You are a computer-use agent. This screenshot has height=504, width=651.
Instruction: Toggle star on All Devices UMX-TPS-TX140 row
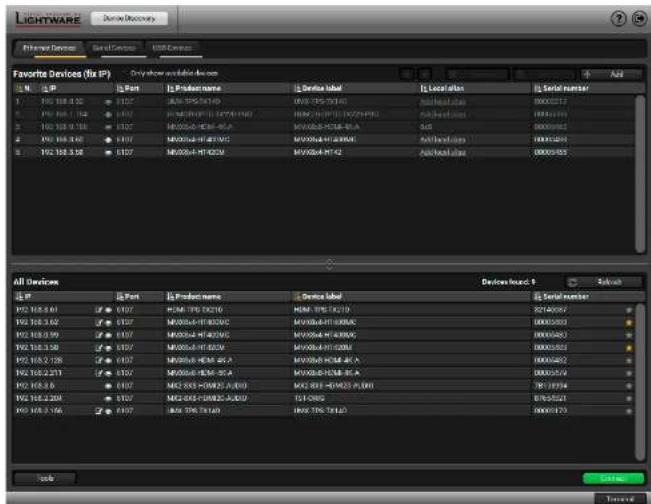629,411
